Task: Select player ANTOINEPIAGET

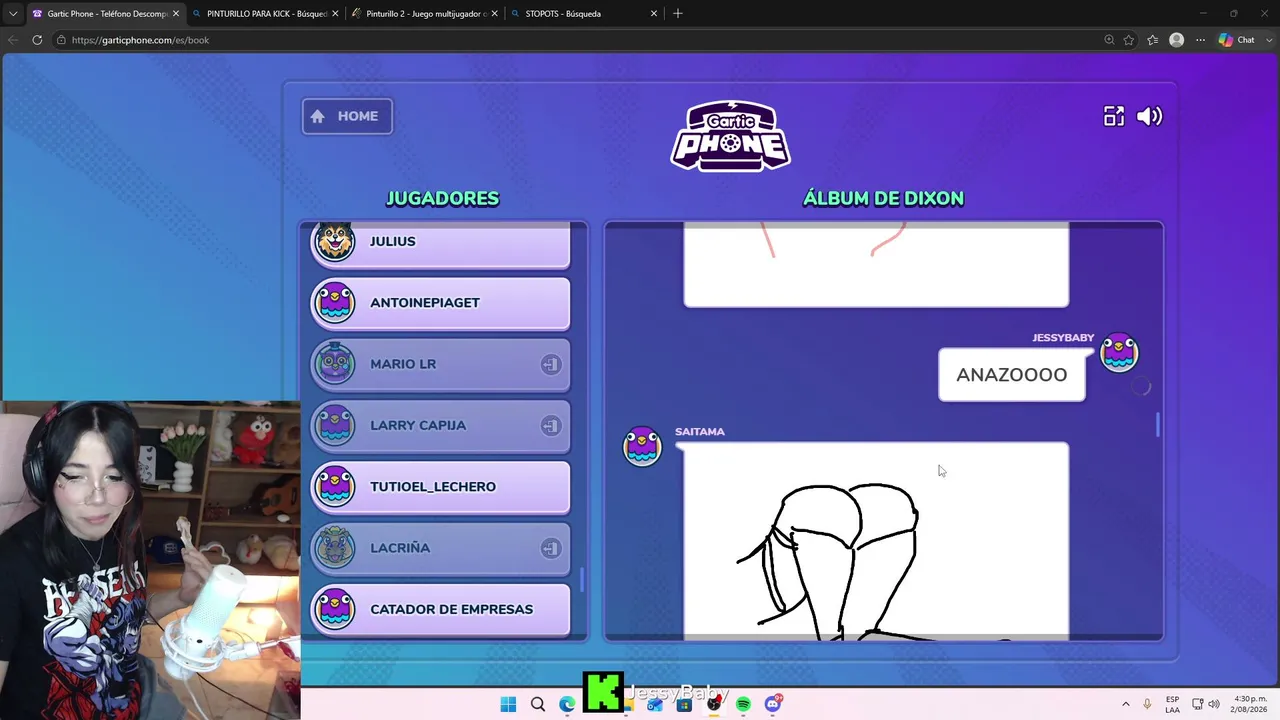Action: (x=440, y=303)
